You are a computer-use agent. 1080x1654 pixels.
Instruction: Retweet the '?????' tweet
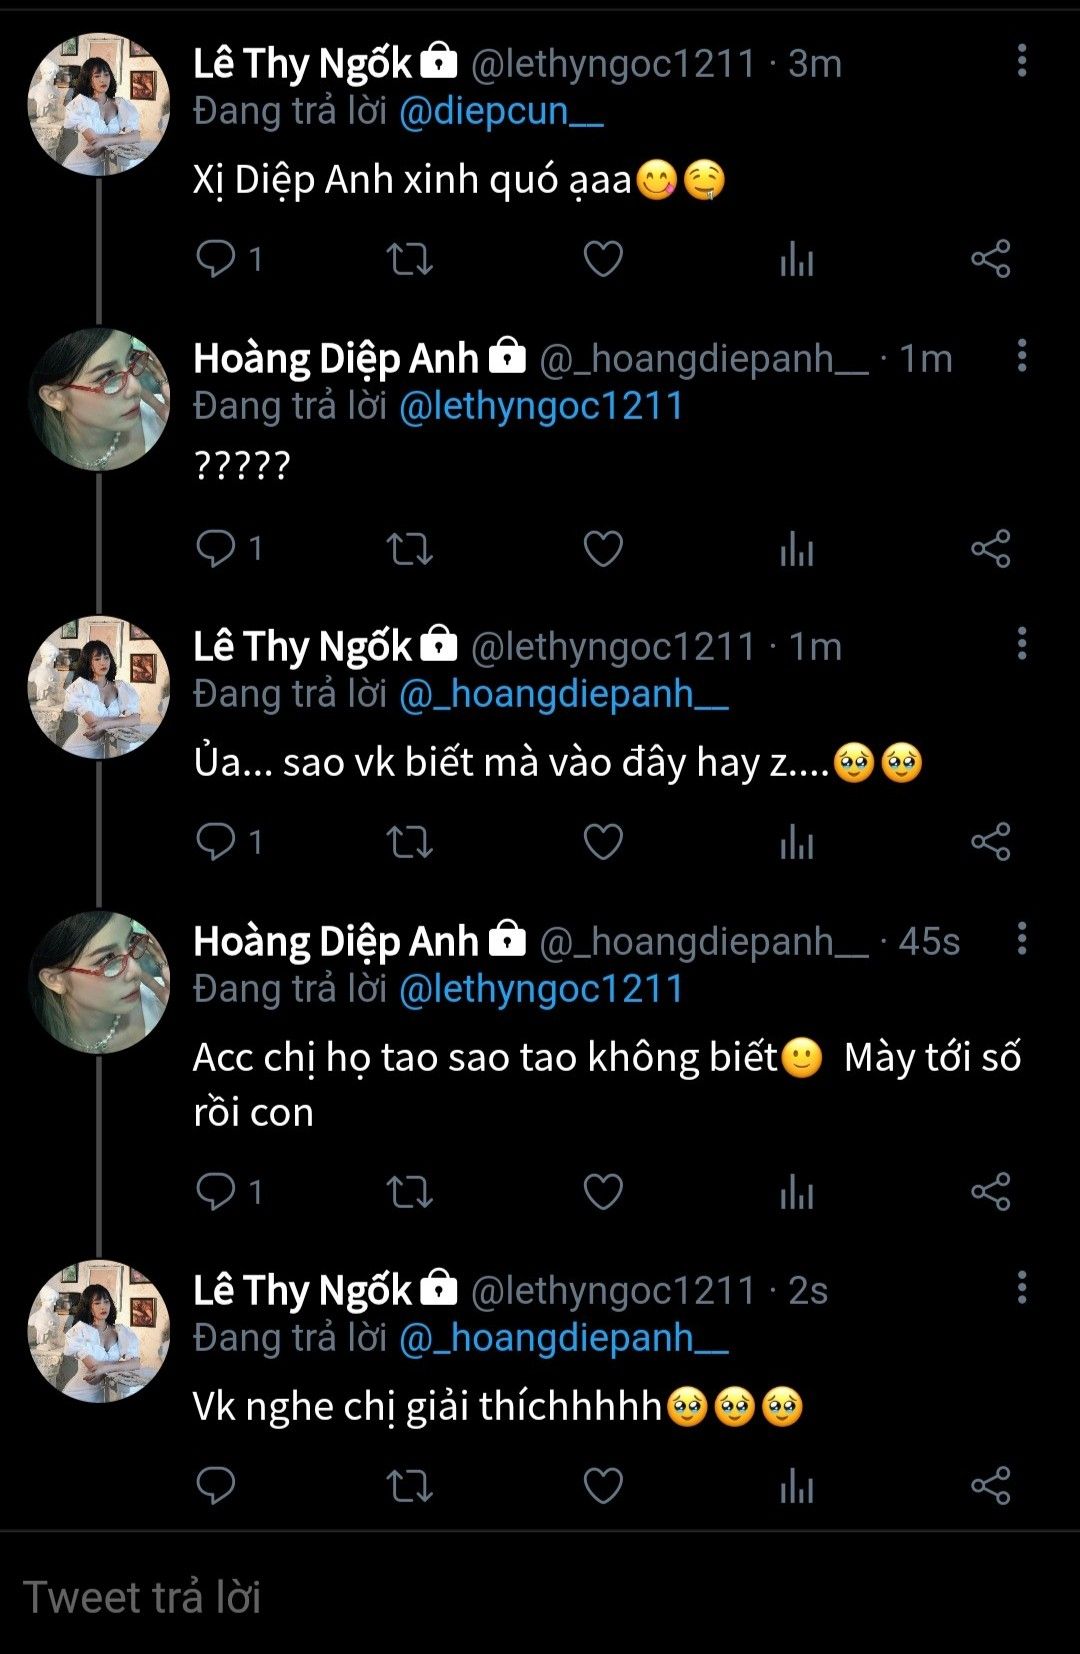tap(409, 548)
